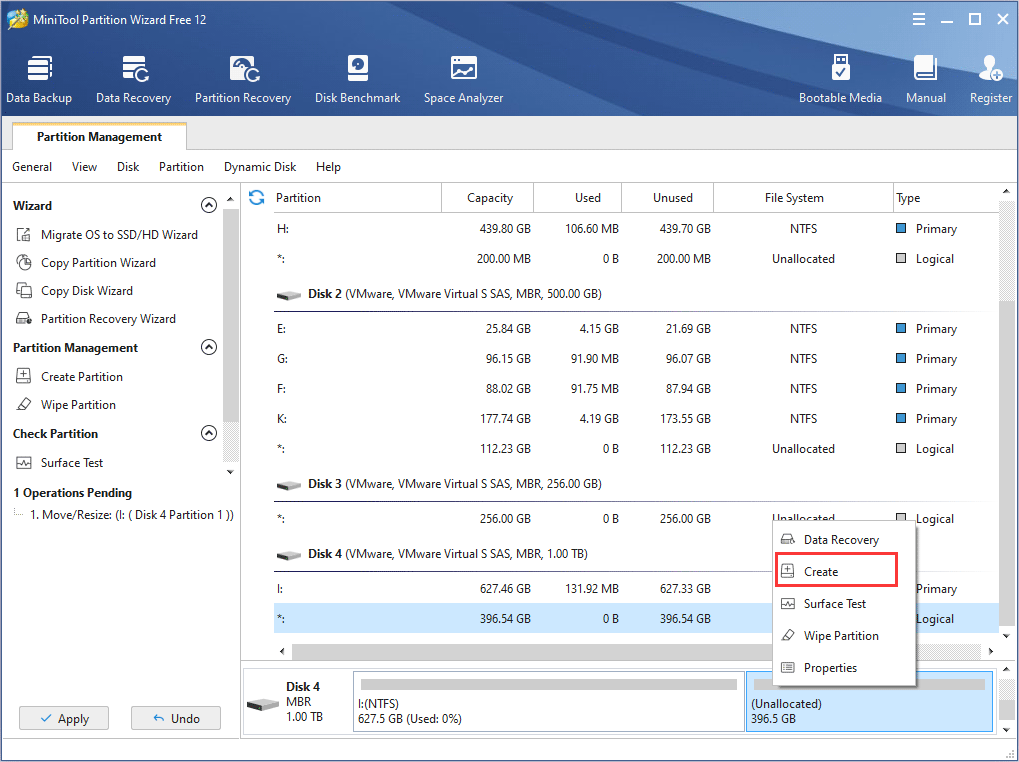Collapse the Partition Management section

(209, 347)
